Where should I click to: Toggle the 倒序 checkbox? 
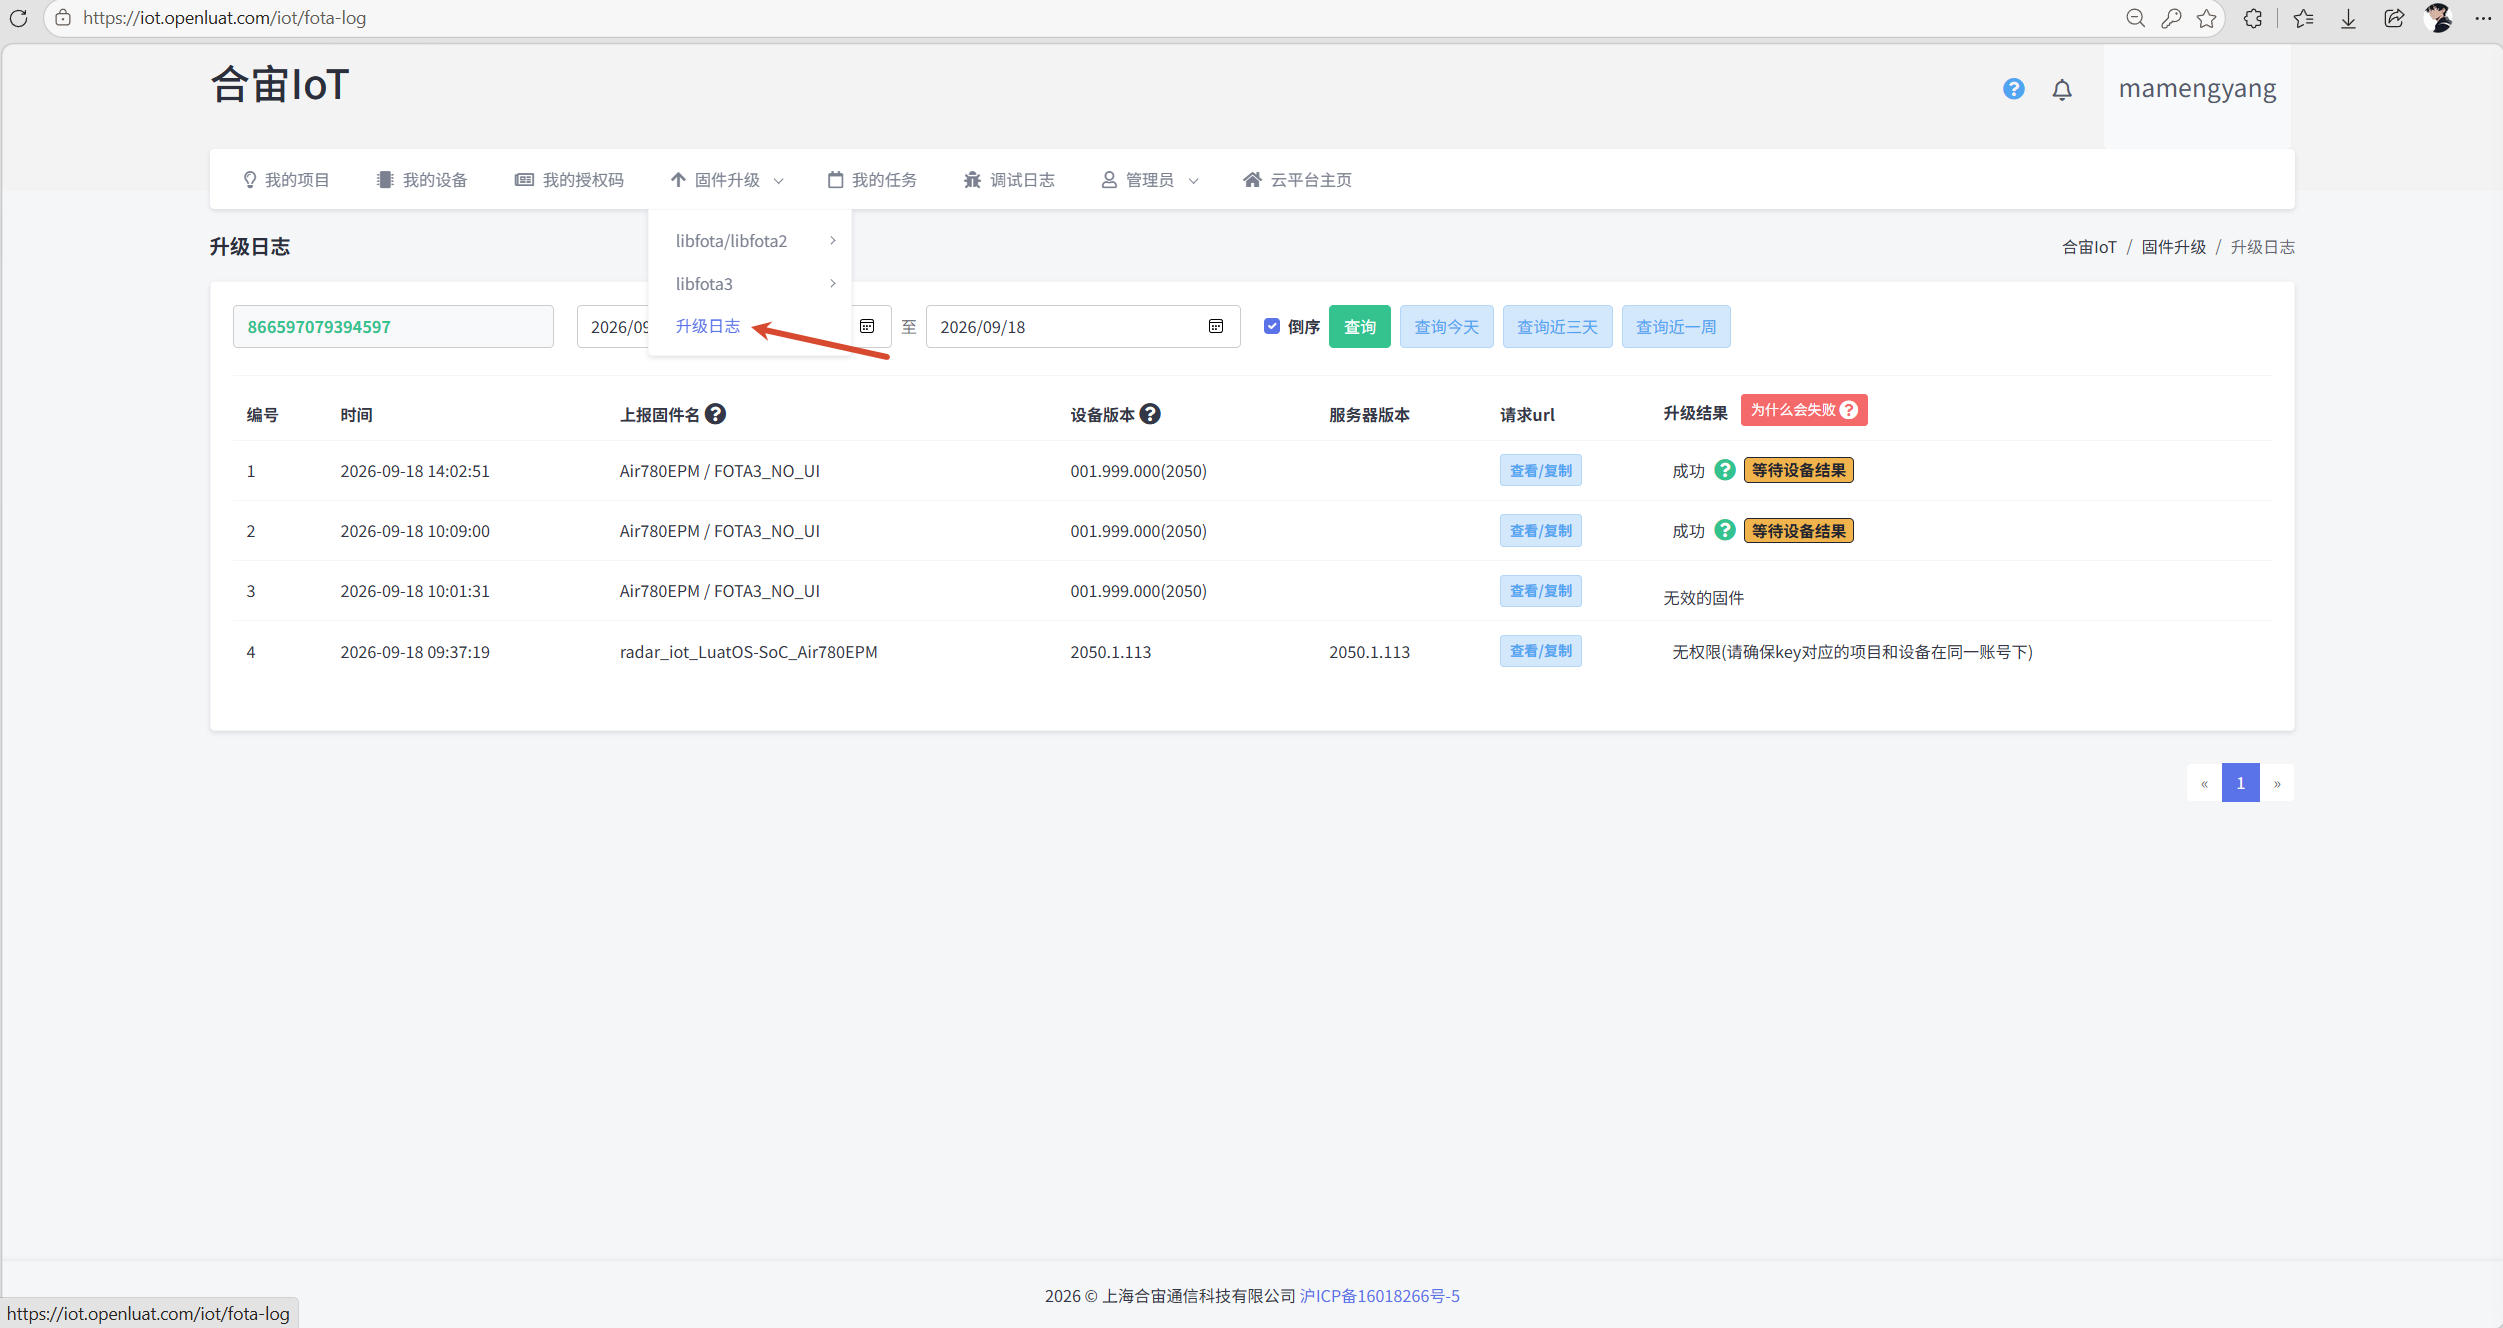coord(1272,326)
